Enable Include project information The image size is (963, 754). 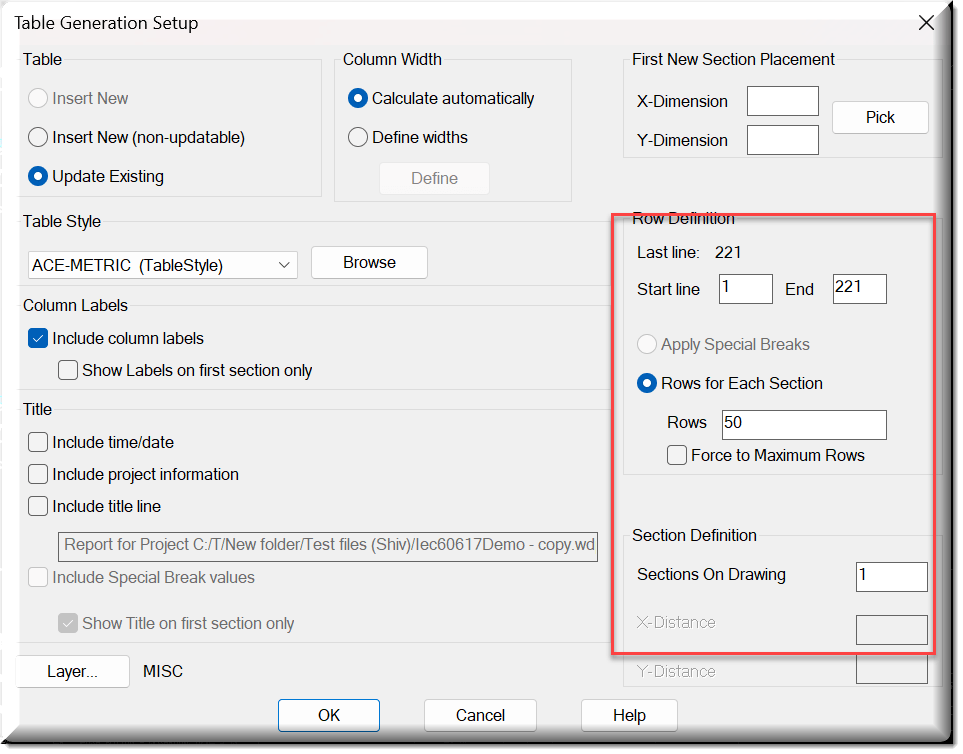[x=37, y=474]
